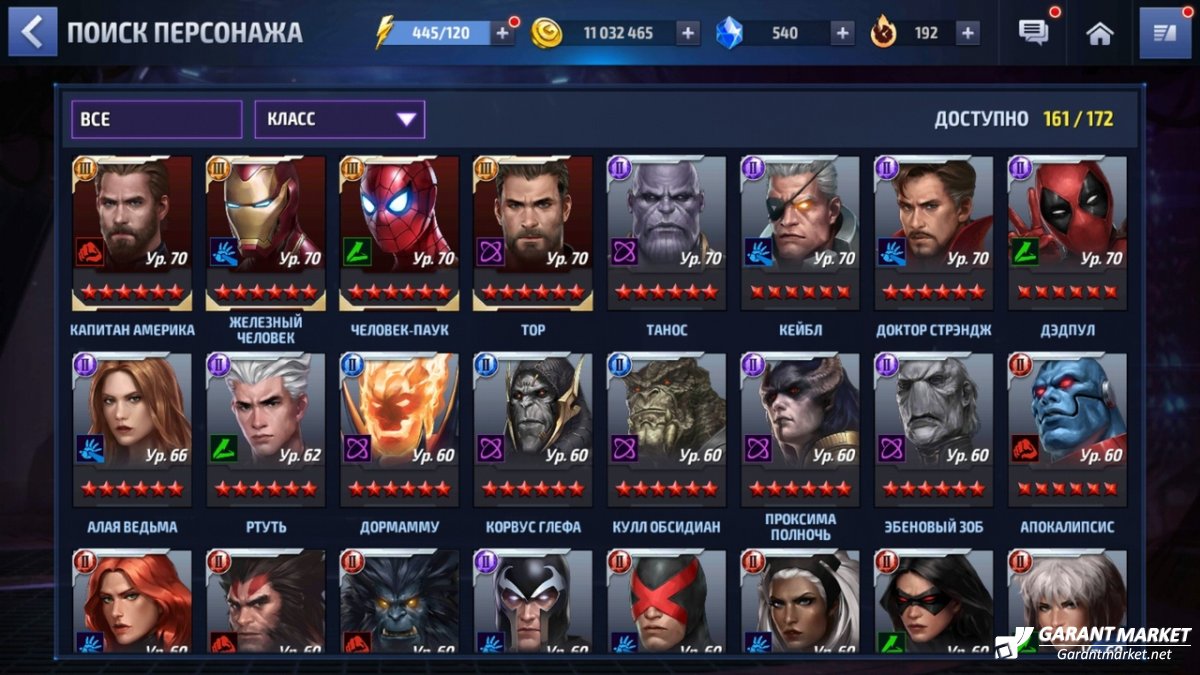The image size is (1200, 675).
Task: Add gold with the plus button
Action: tap(688, 33)
